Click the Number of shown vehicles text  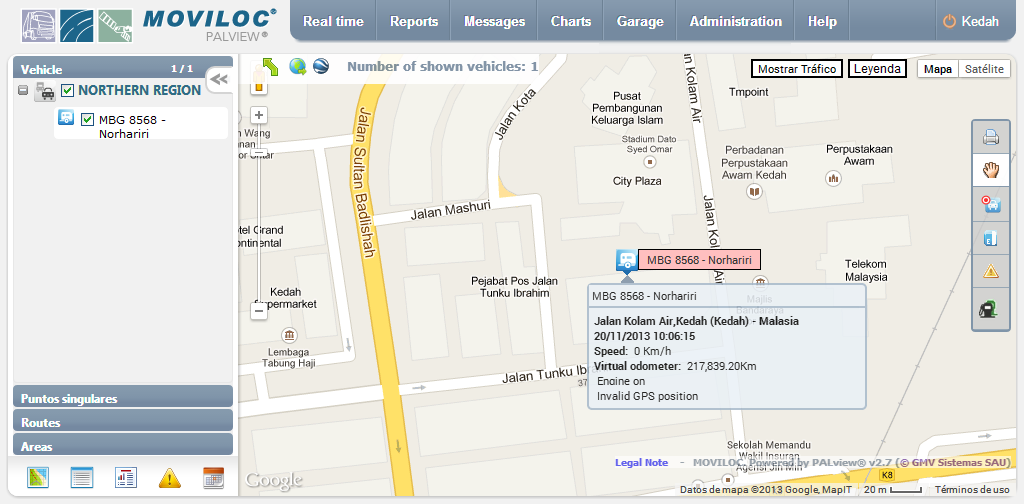[x=443, y=67]
